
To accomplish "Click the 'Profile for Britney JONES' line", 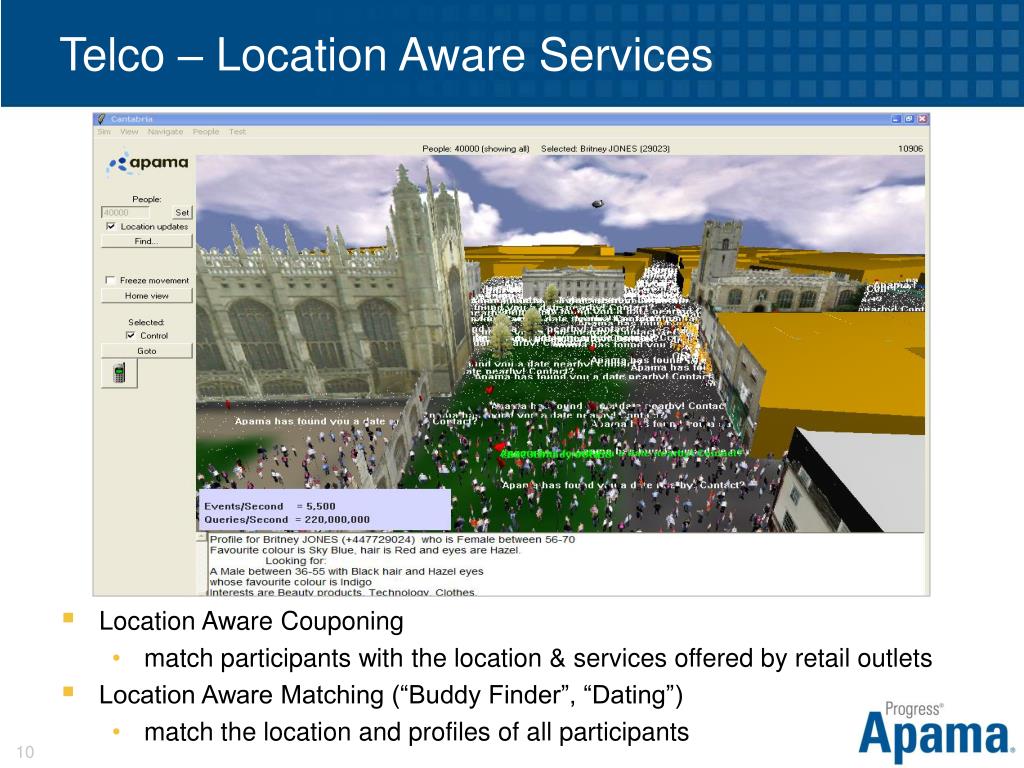I will (x=392, y=539).
